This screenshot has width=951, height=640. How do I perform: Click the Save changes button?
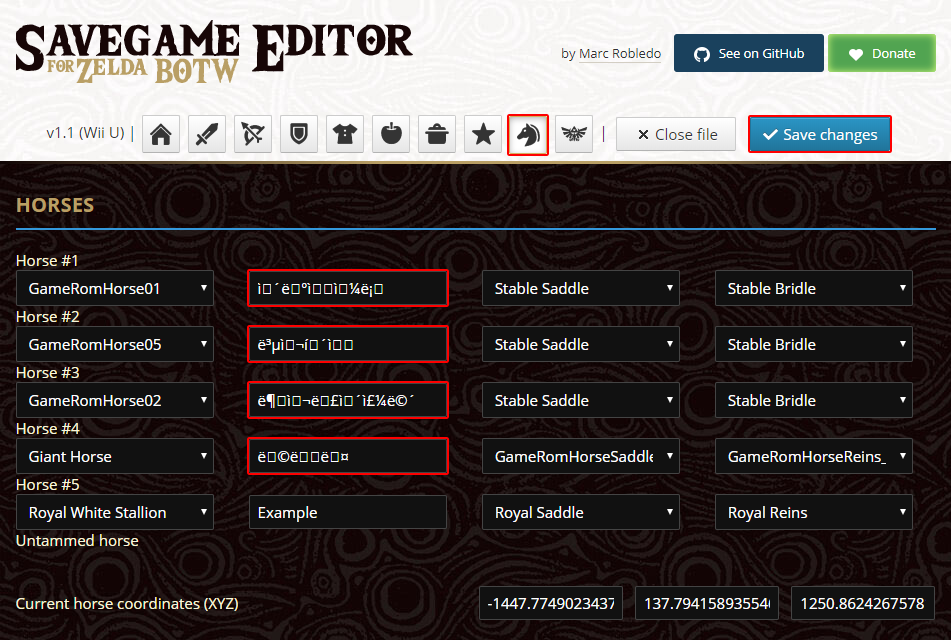click(819, 134)
